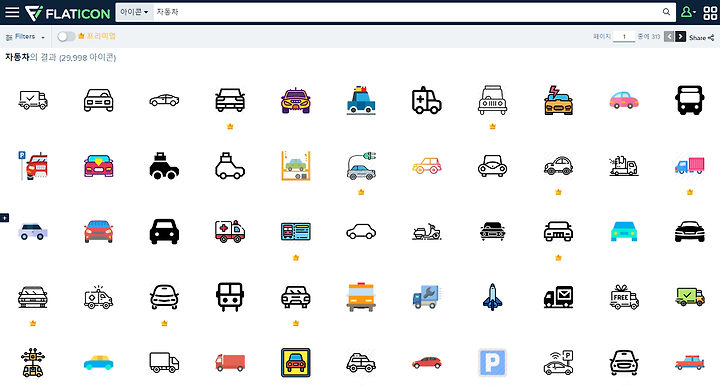Screen dimensions: 720x386
Task: Select the red car parking sign icon
Action: 33,166
